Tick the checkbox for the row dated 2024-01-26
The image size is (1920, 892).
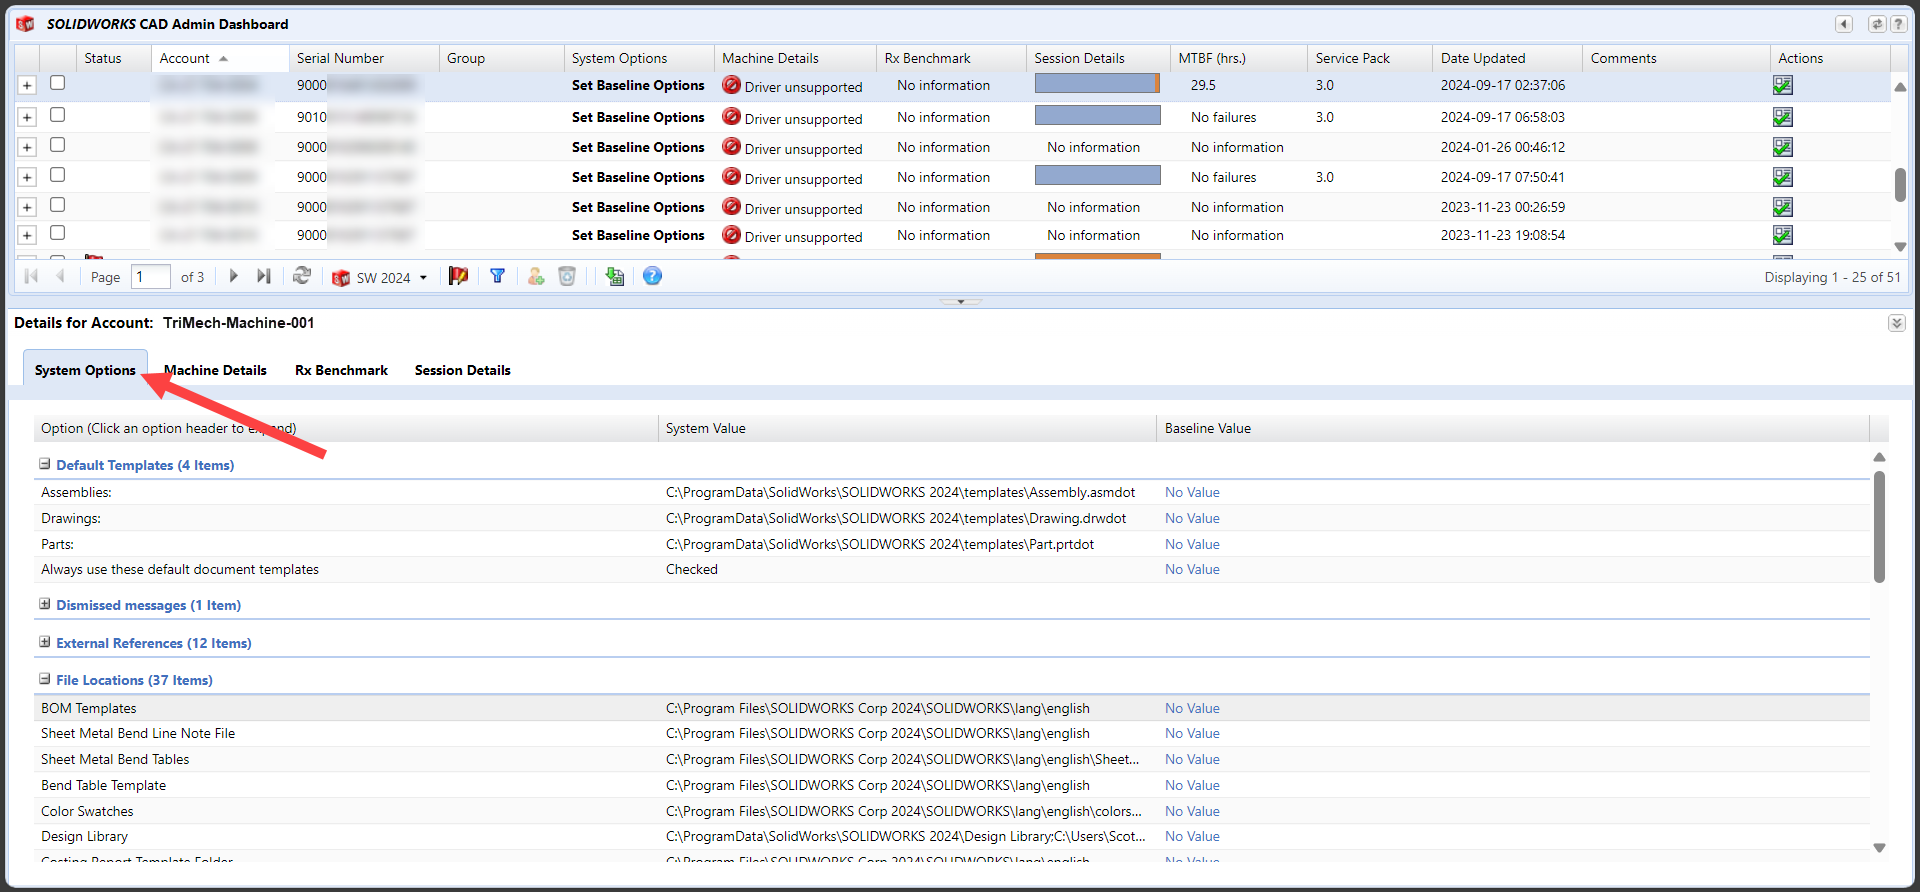point(57,145)
